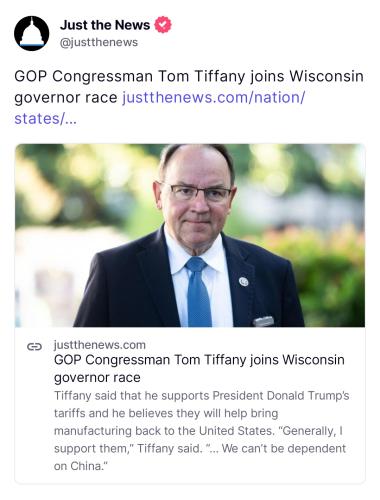
Task: Click the blue tie in the preview photo
Action: point(198,292)
